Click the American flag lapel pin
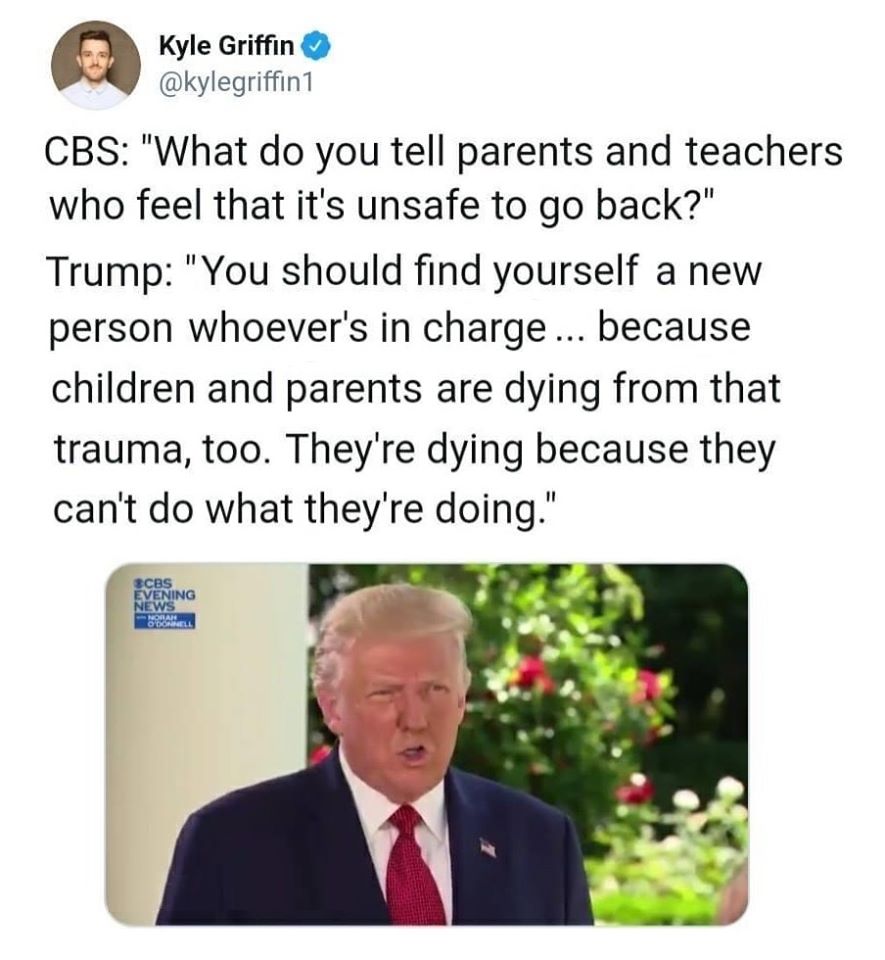This screenshot has height=960, width=885. point(488,847)
